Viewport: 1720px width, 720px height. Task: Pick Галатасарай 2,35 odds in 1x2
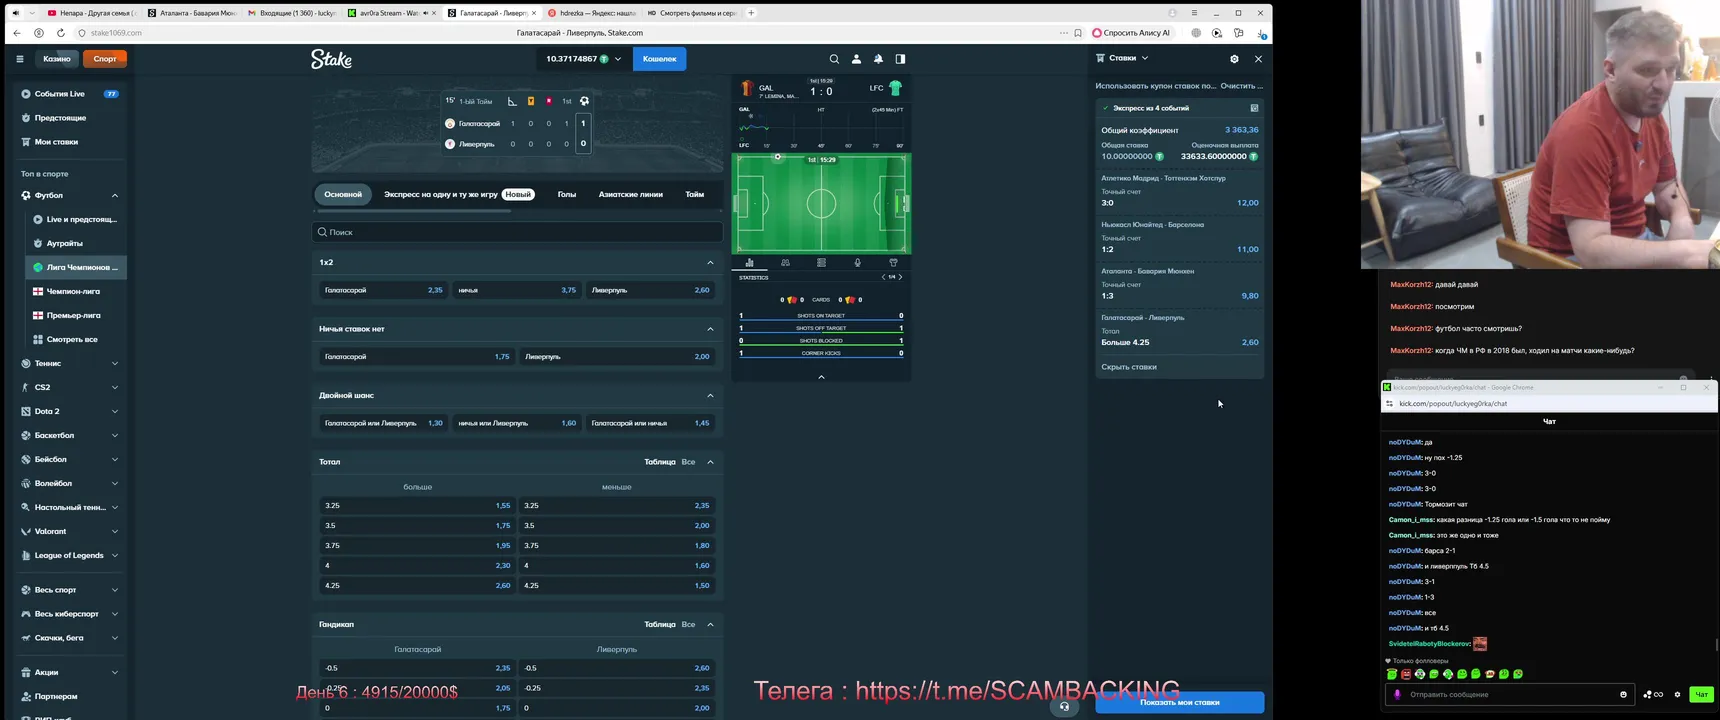pos(384,290)
